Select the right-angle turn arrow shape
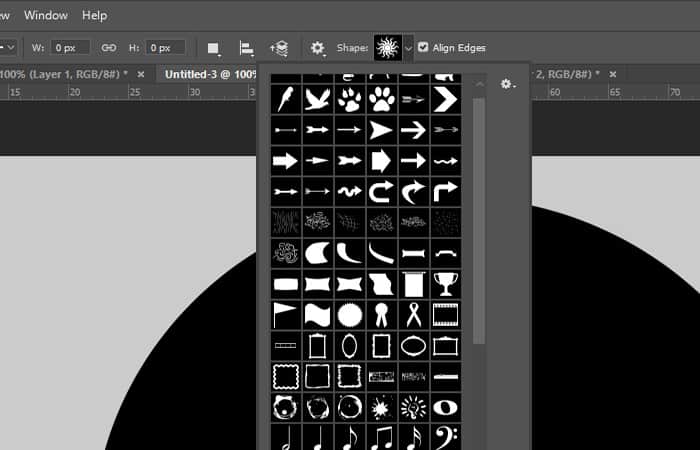This screenshot has width=700, height=450. 446,192
